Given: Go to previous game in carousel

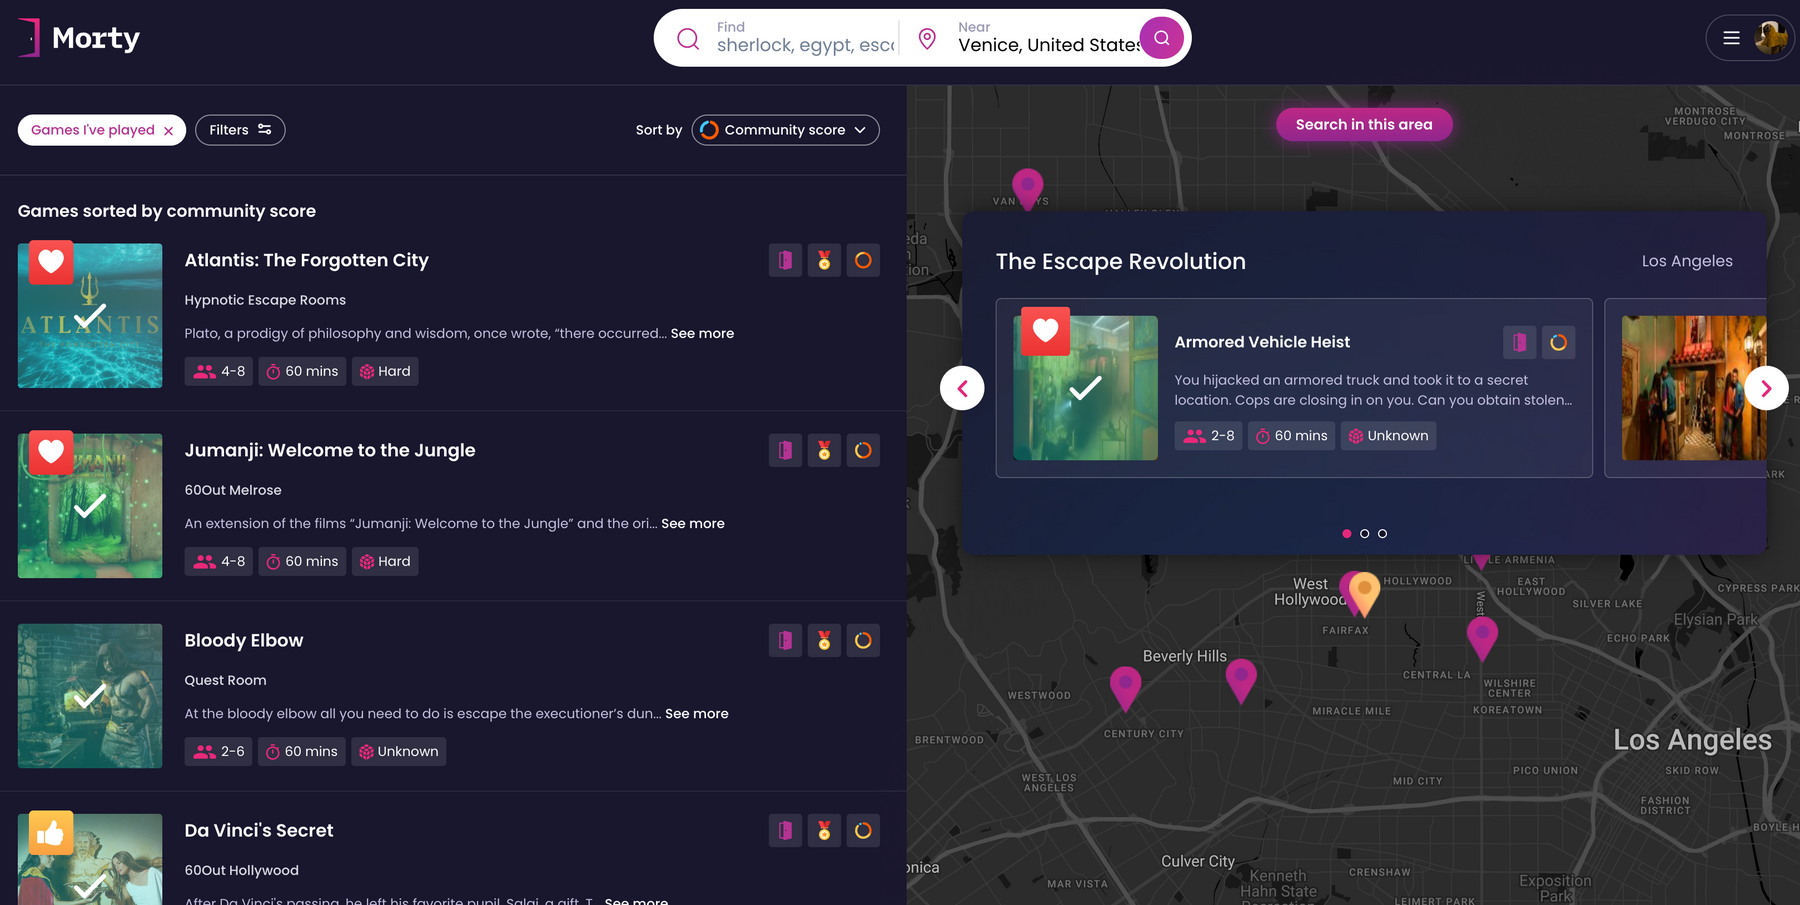Looking at the screenshot, I should point(962,388).
